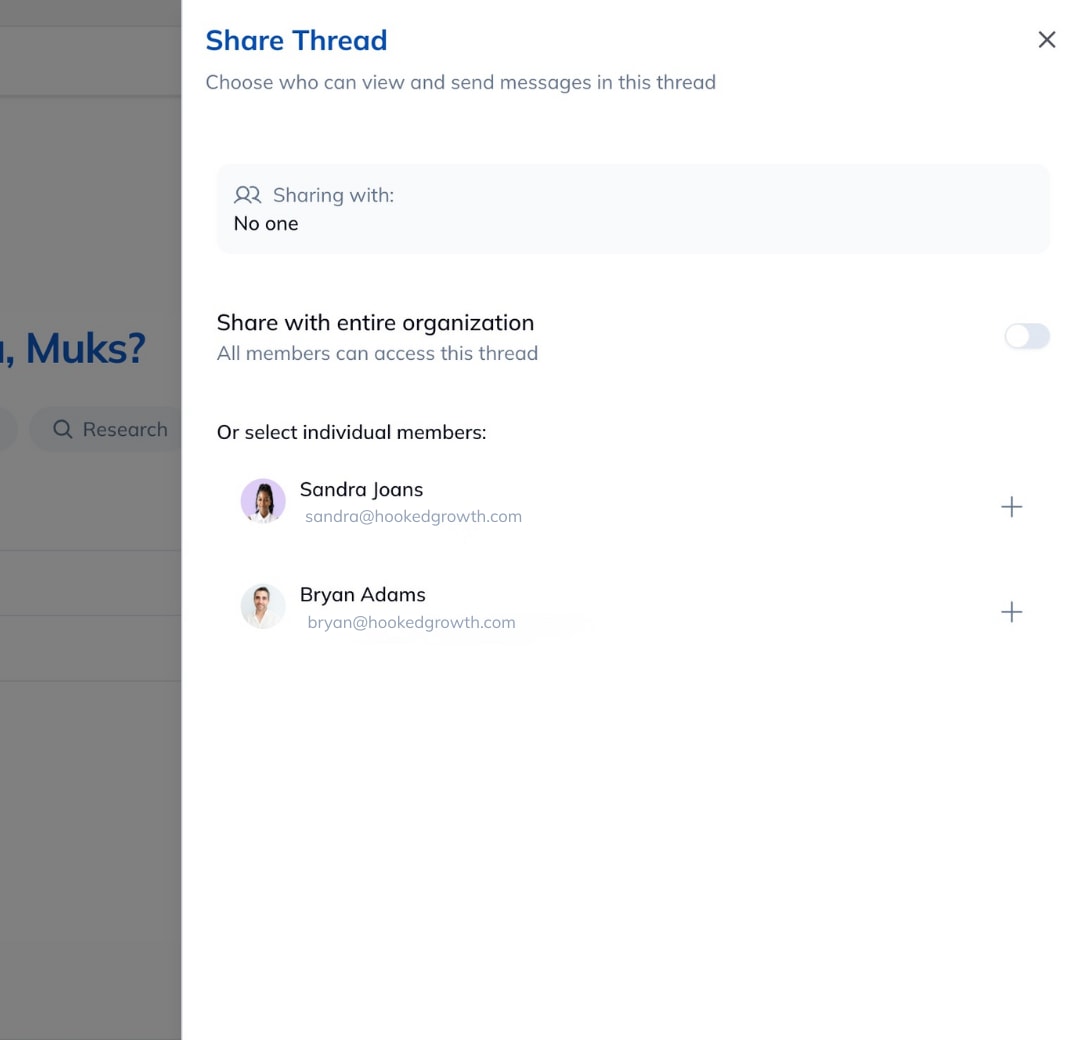Screen dimensions: 1080x1040
Task: Click Bryan Adams profile picture
Action: tap(262, 605)
